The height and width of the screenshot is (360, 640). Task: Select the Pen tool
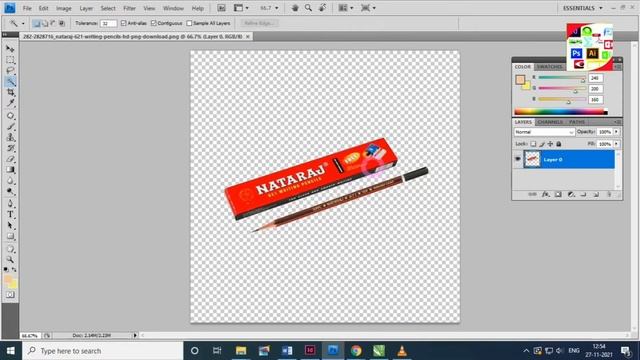pos(10,204)
